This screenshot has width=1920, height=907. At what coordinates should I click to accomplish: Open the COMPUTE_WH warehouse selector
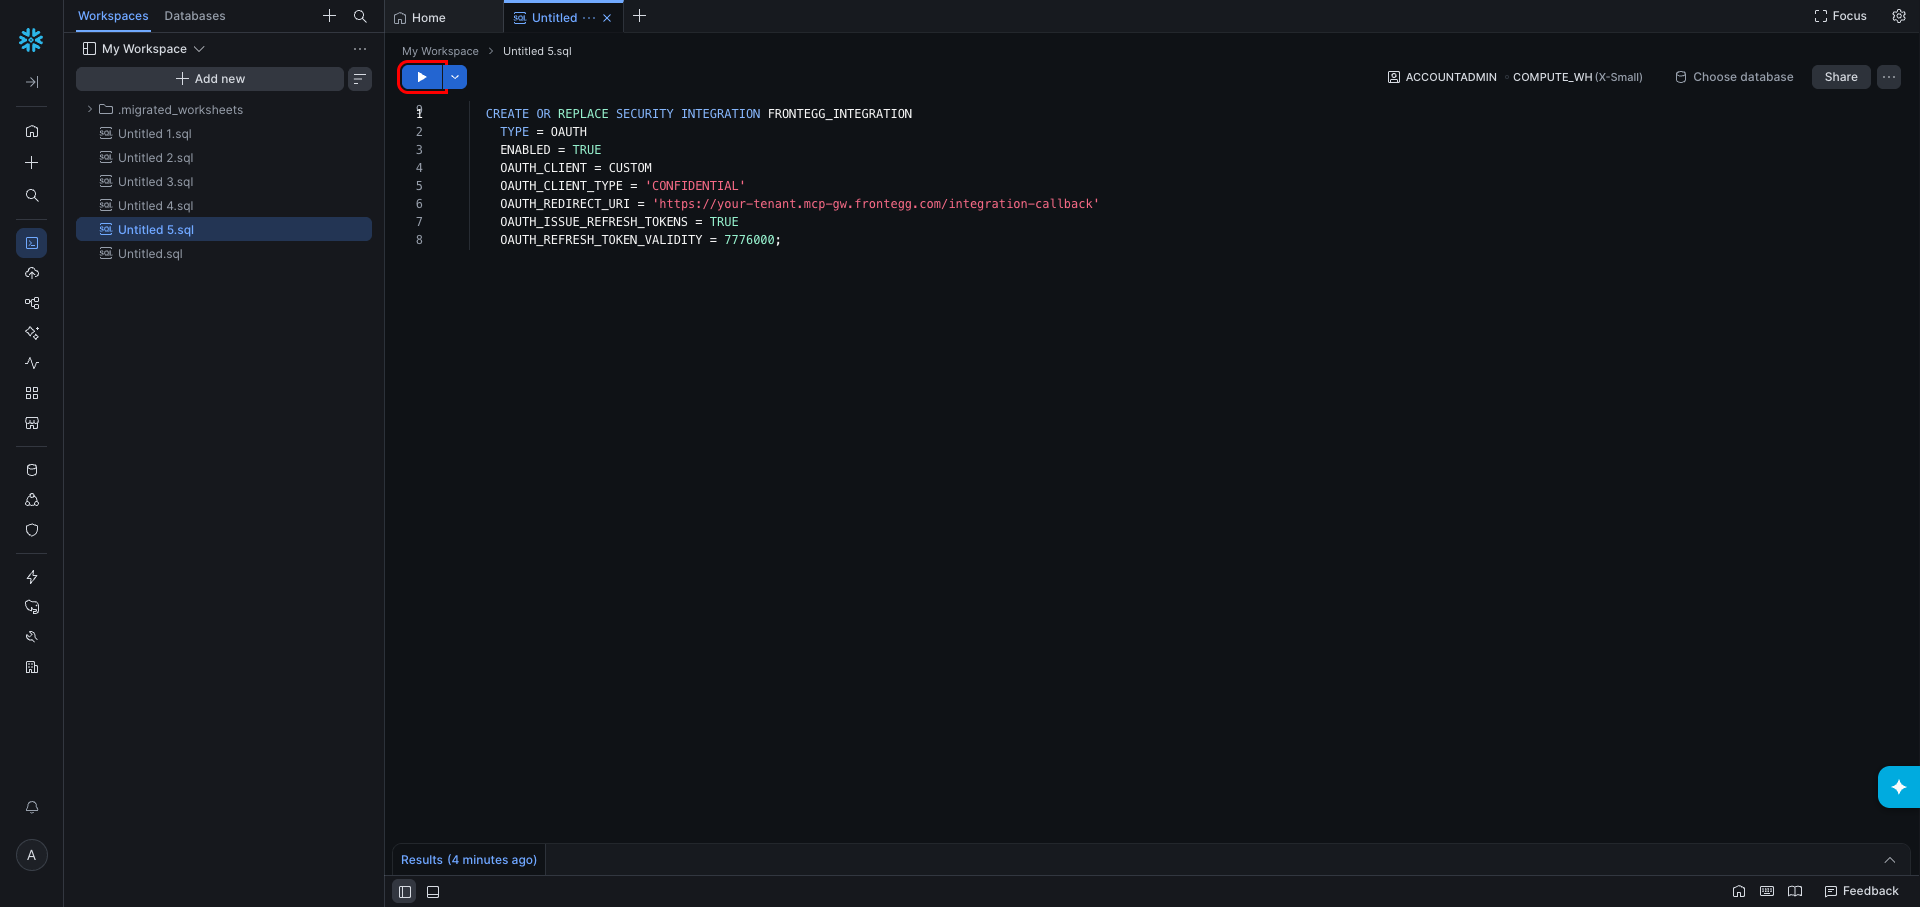(x=1577, y=77)
